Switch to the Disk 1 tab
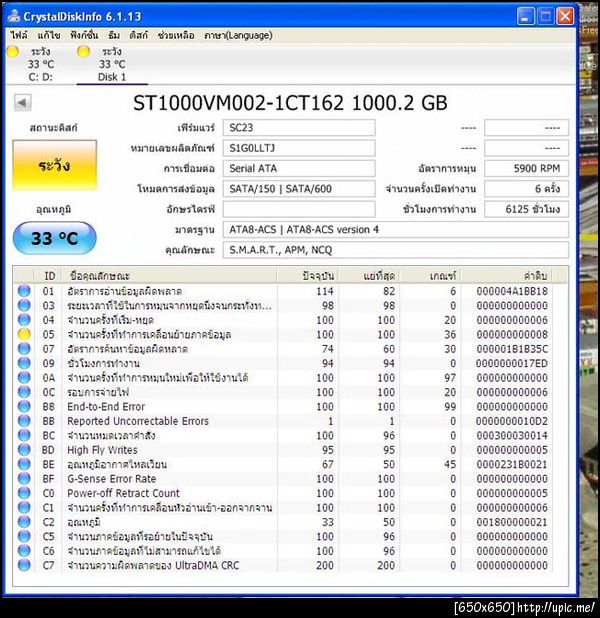The width and height of the screenshot is (600, 618). pyautogui.click(x=112, y=64)
